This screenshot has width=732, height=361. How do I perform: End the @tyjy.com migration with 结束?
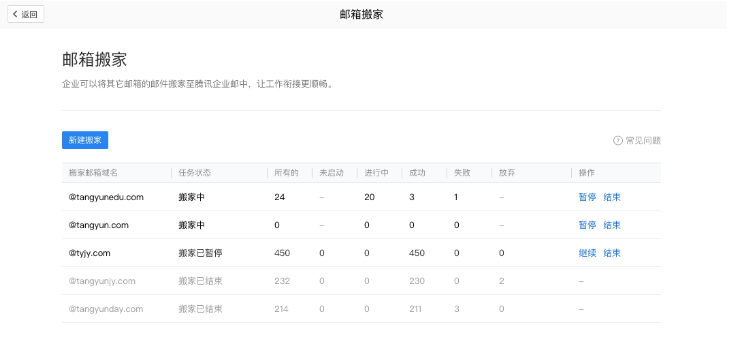tap(612, 253)
